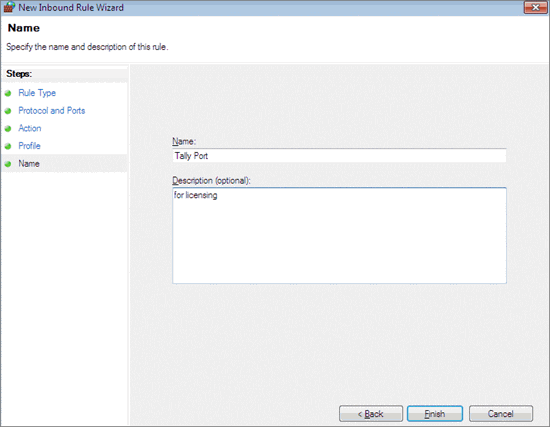Click the Name: field label

pos(184,141)
